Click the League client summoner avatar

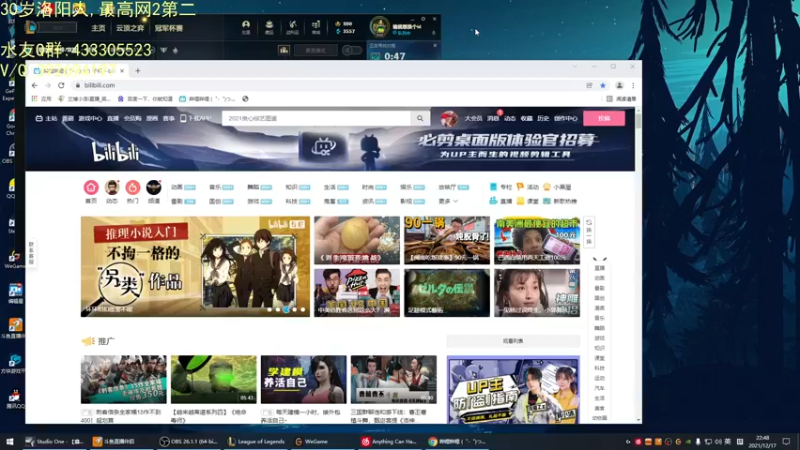coord(380,27)
